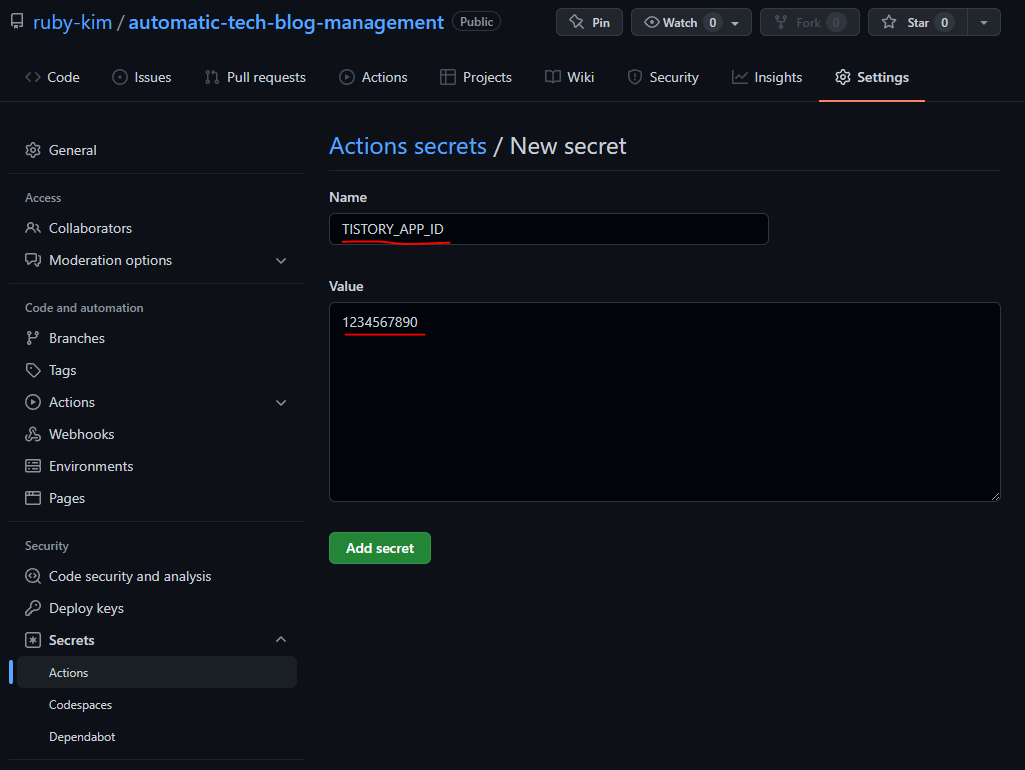Screen dimensions: 1025x770
Task: Click the Wiki tab book icon
Action: [x=552, y=77]
